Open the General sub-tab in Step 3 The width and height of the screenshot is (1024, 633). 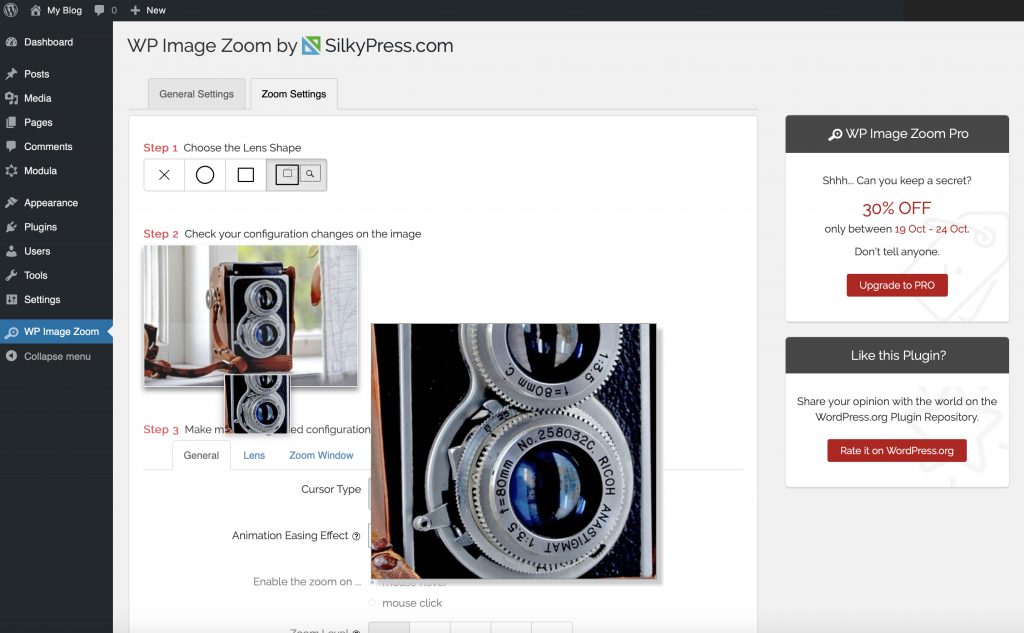[x=201, y=455]
